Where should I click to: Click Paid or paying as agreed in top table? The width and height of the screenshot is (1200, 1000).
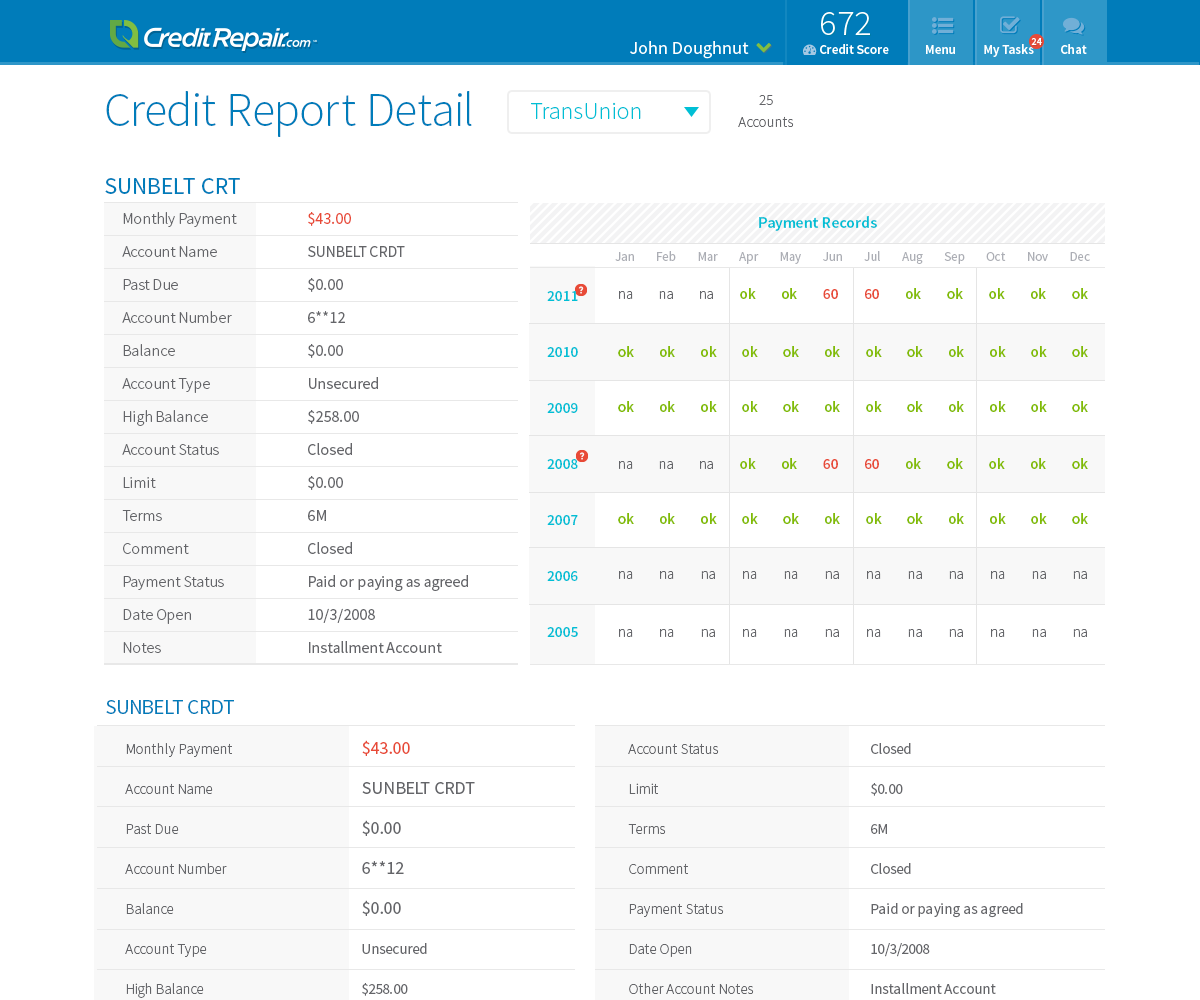[x=388, y=581]
